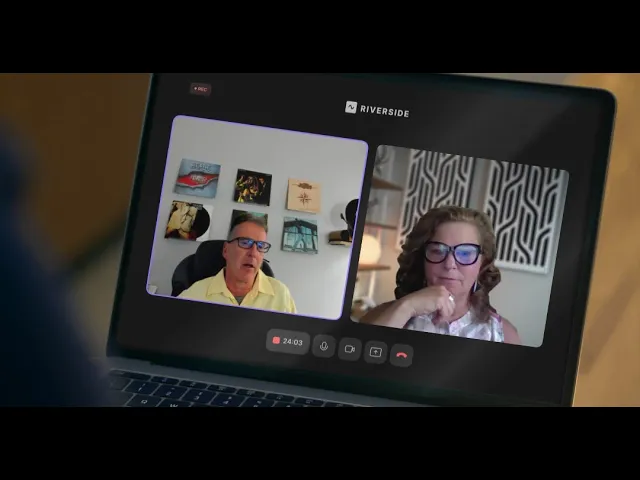
Task: Mute the microphone
Action: [x=324, y=346]
